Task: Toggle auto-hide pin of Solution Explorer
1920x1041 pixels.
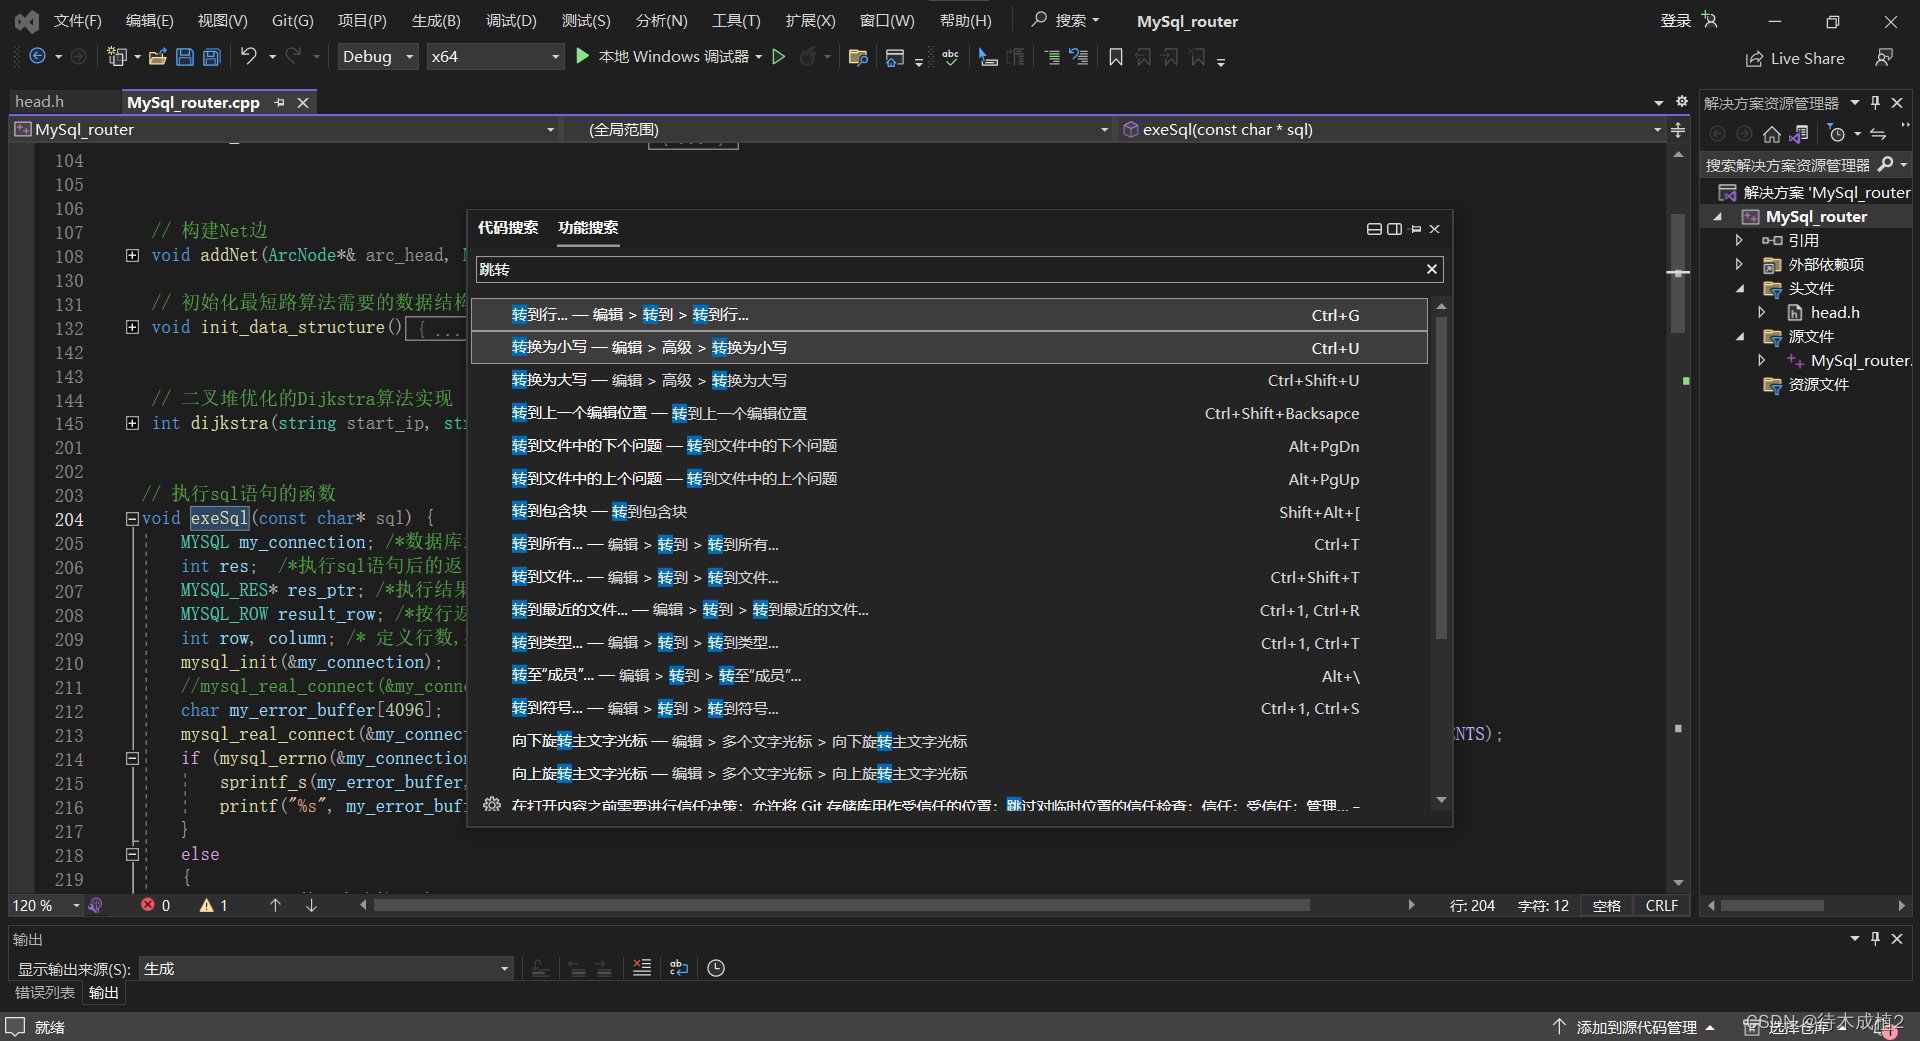Action: pyautogui.click(x=1875, y=103)
